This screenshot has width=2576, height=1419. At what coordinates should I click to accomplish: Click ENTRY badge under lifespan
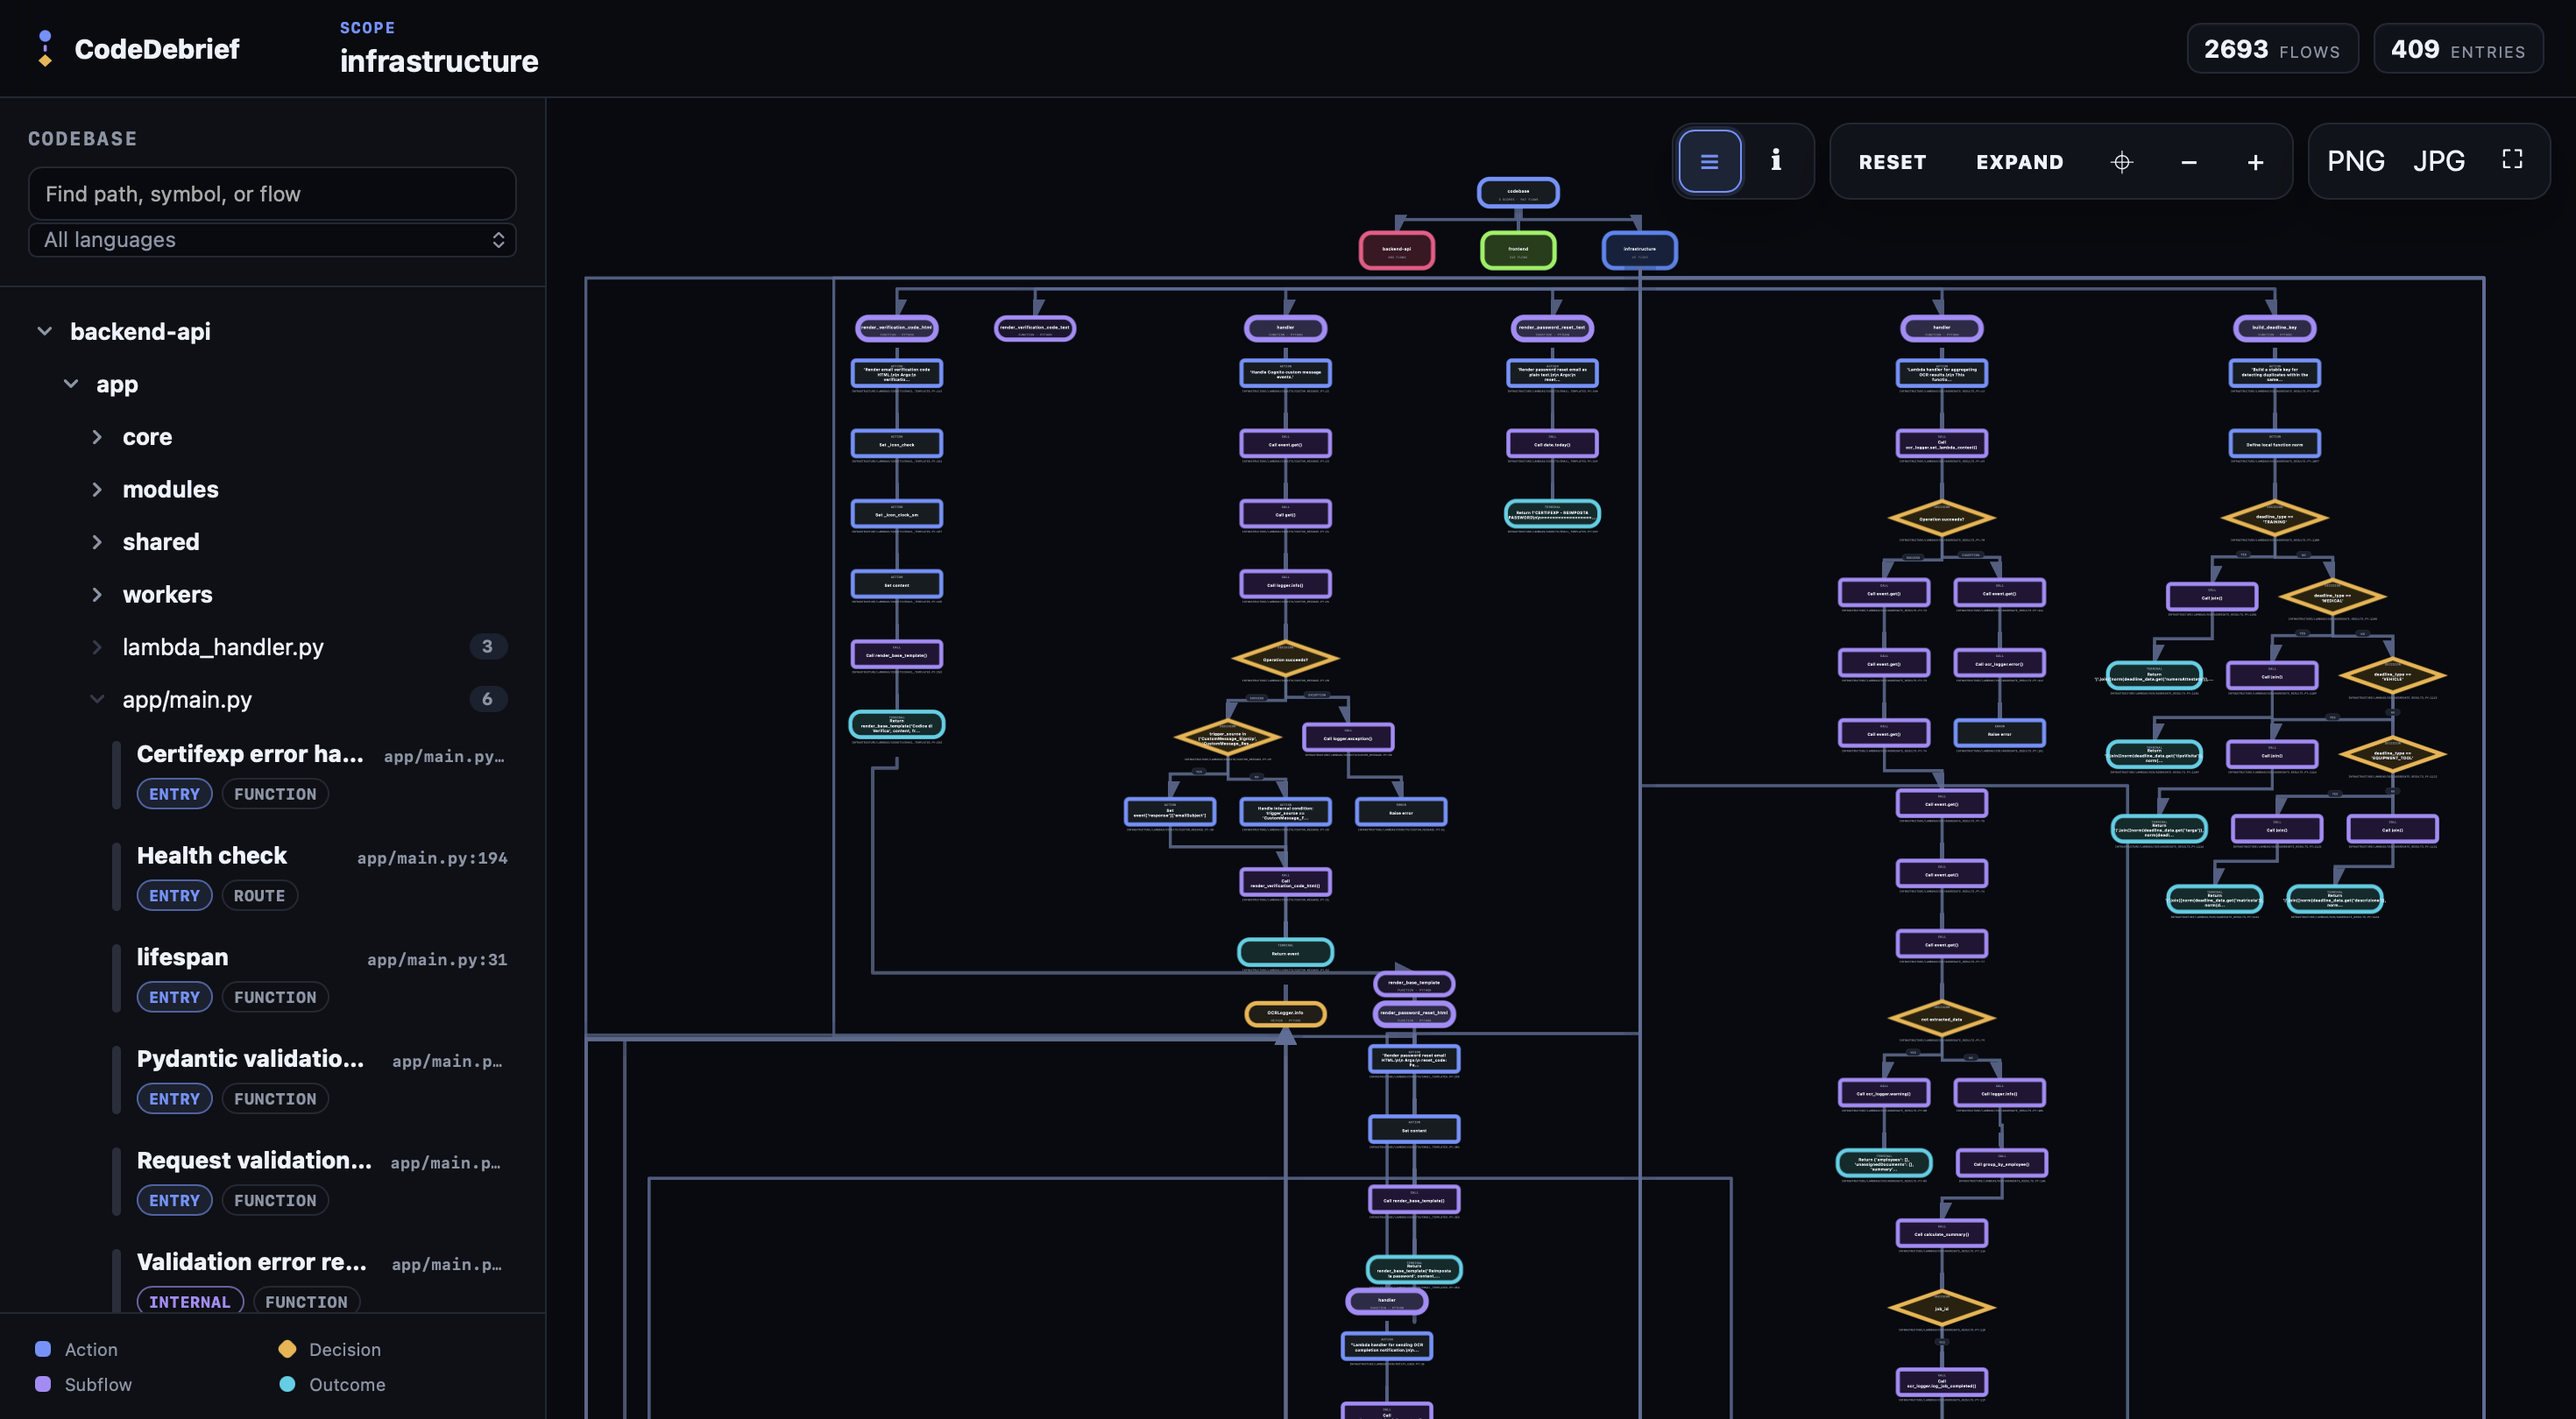click(x=174, y=997)
